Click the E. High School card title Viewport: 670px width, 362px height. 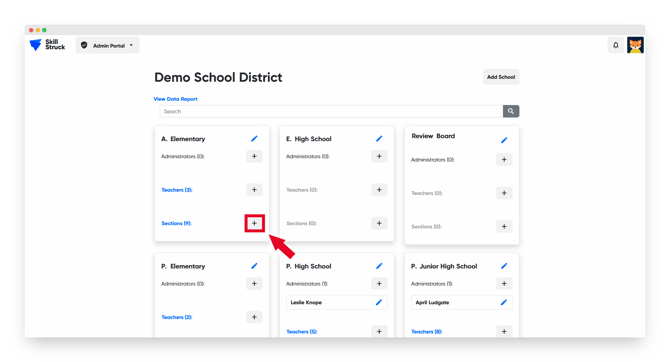(x=309, y=139)
